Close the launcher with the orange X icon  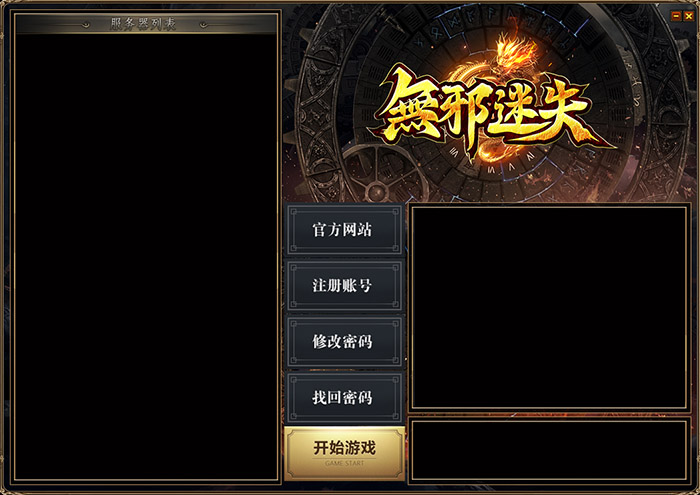689,16
